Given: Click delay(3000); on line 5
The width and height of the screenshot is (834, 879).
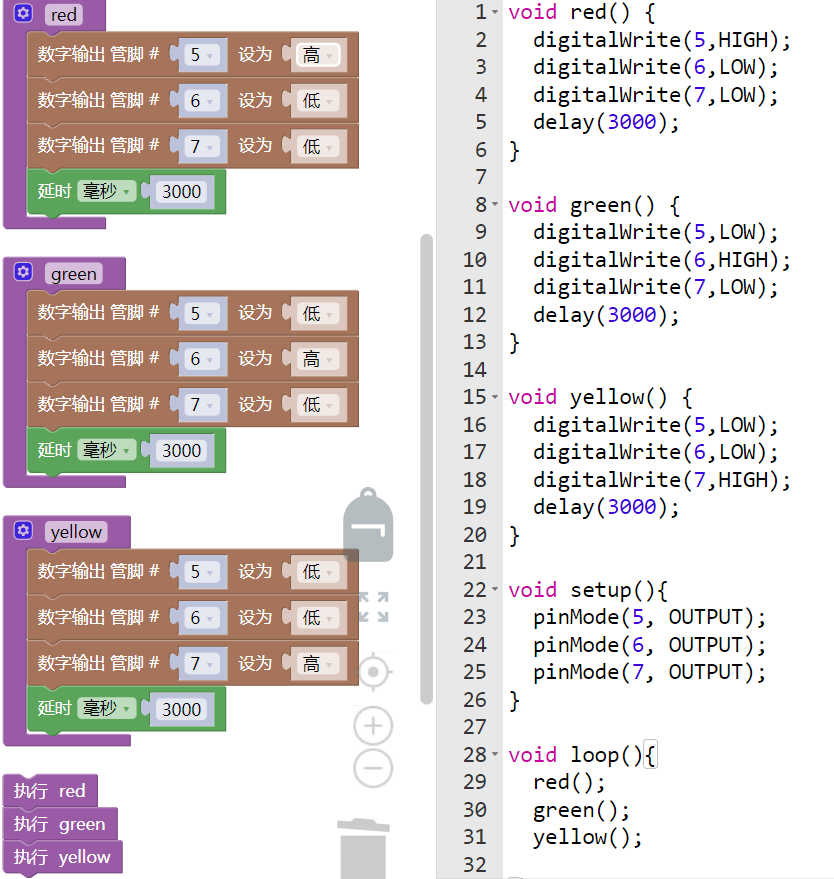Looking at the screenshot, I should tap(606, 122).
